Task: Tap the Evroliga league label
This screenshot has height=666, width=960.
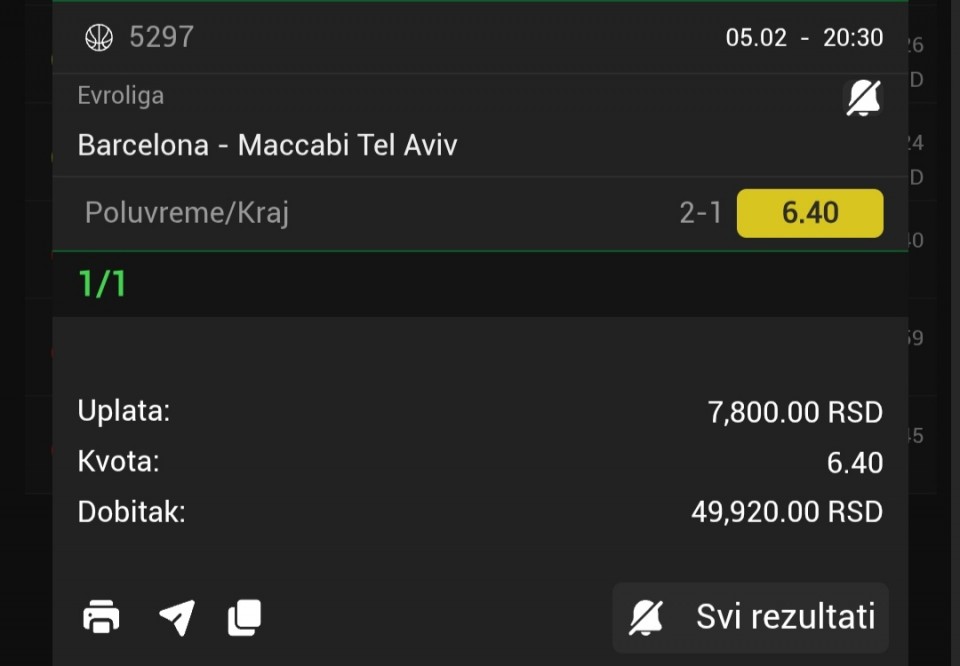Action: pos(121,95)
